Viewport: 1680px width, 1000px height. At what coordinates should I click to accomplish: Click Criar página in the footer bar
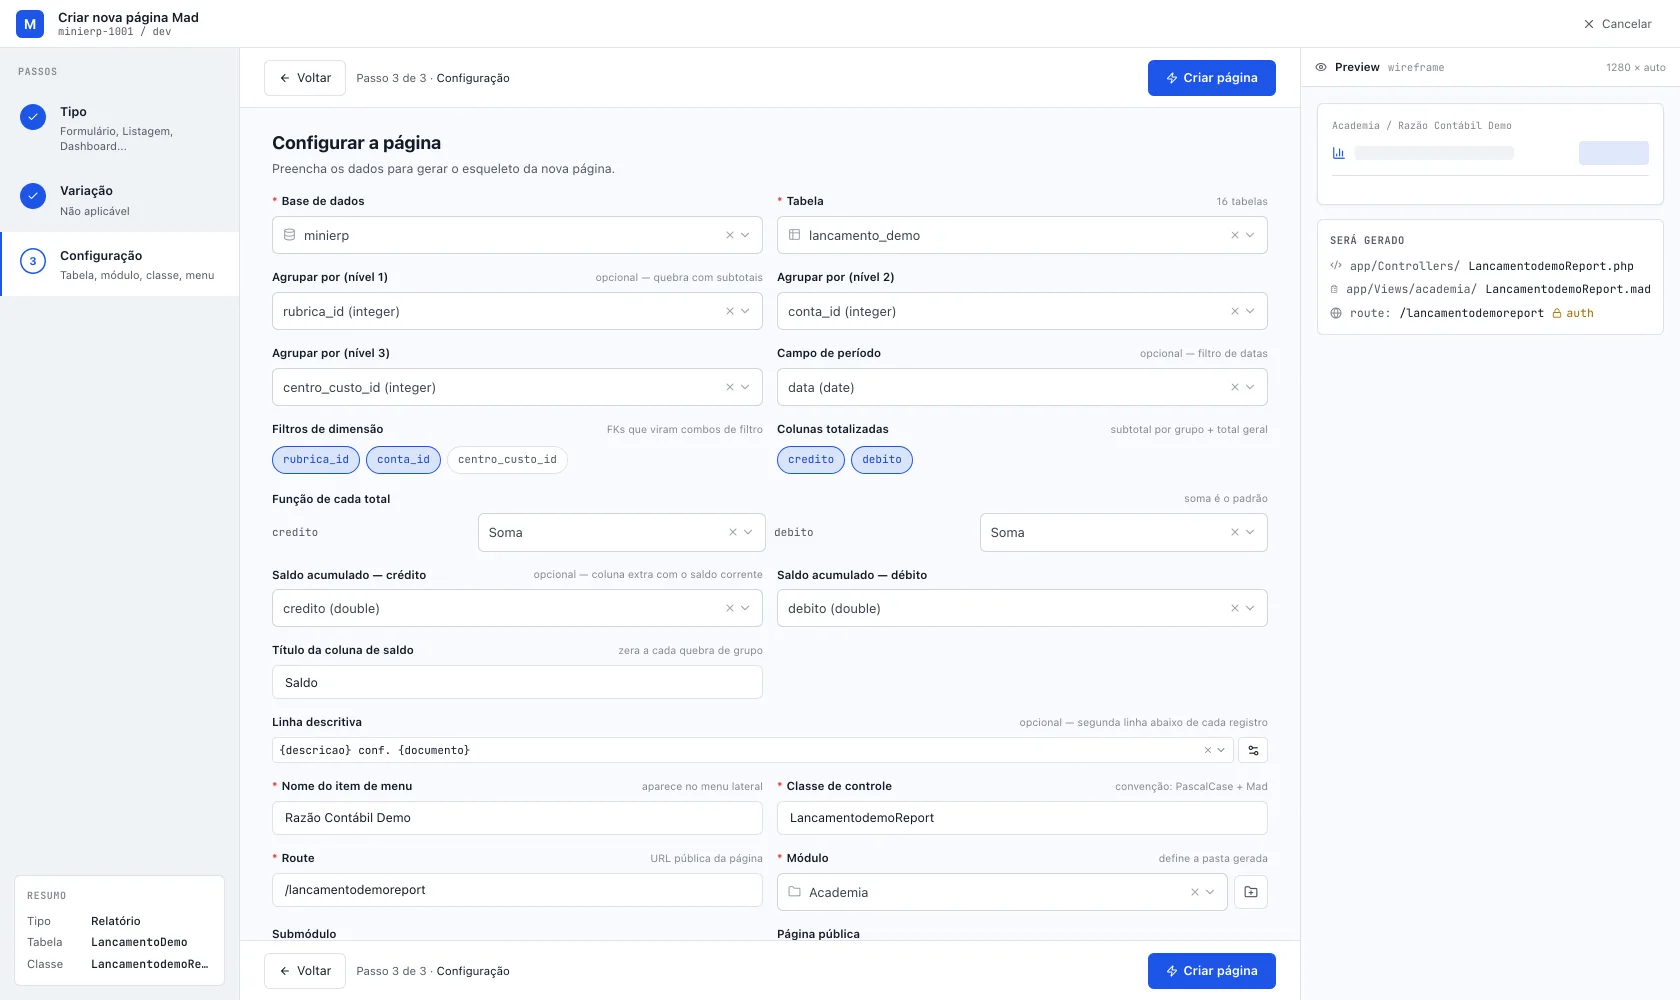point(1212,971)
